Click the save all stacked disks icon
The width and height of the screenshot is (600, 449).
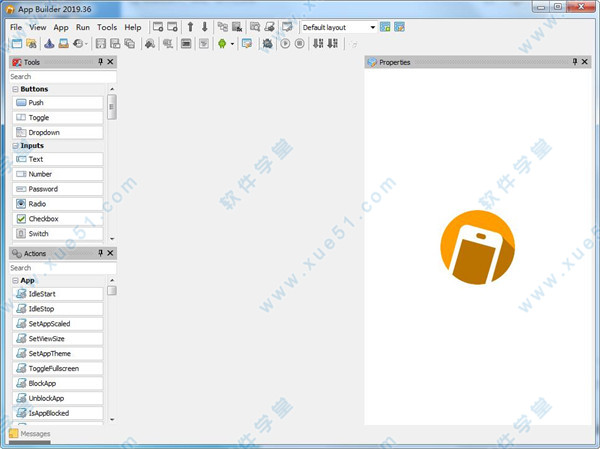pyautogui.click(x=130, y=44)
